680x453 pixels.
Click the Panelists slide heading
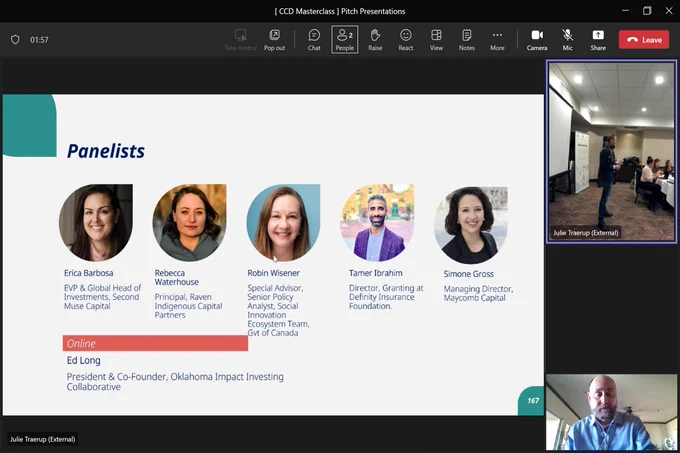click(106, 151)
